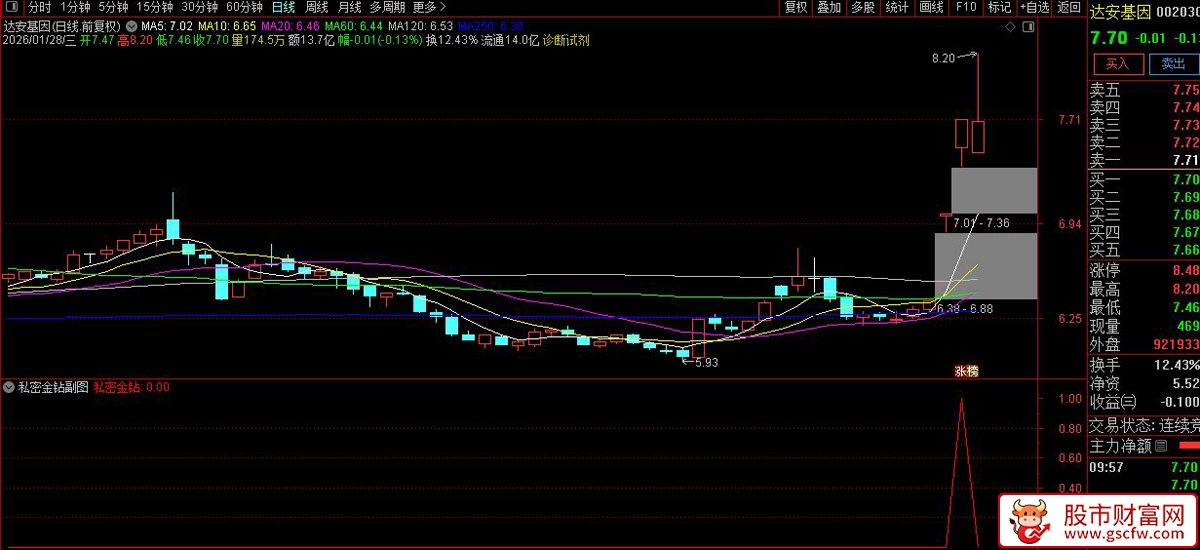The width and height of the screenshot is (1200, 550).
Task: Expand the 更多 periods menu
Action: click(429, 7)
